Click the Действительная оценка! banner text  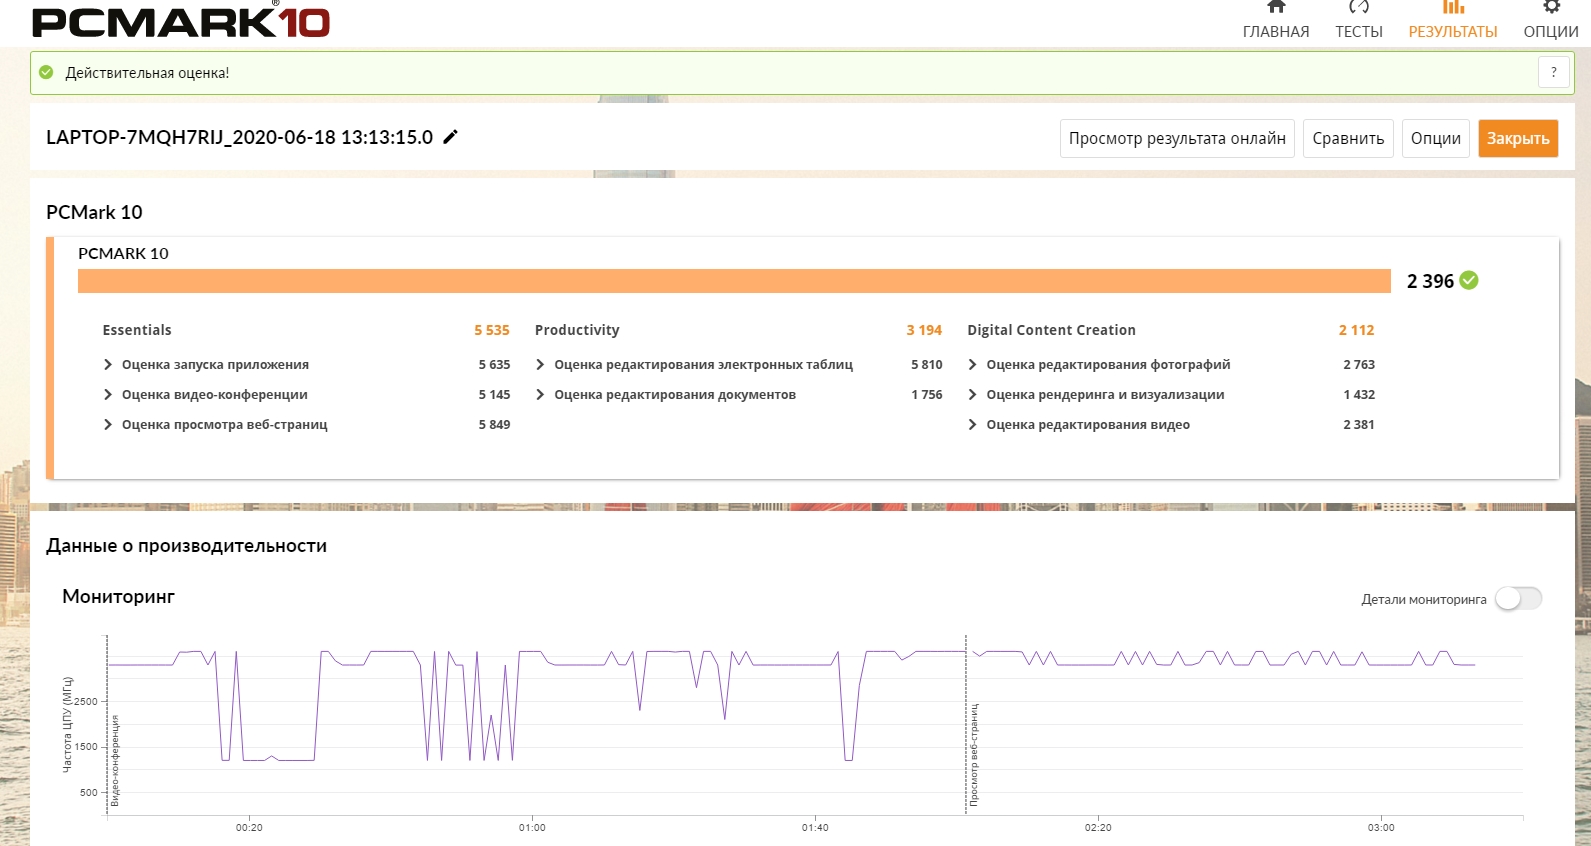[x=147, y=73]
